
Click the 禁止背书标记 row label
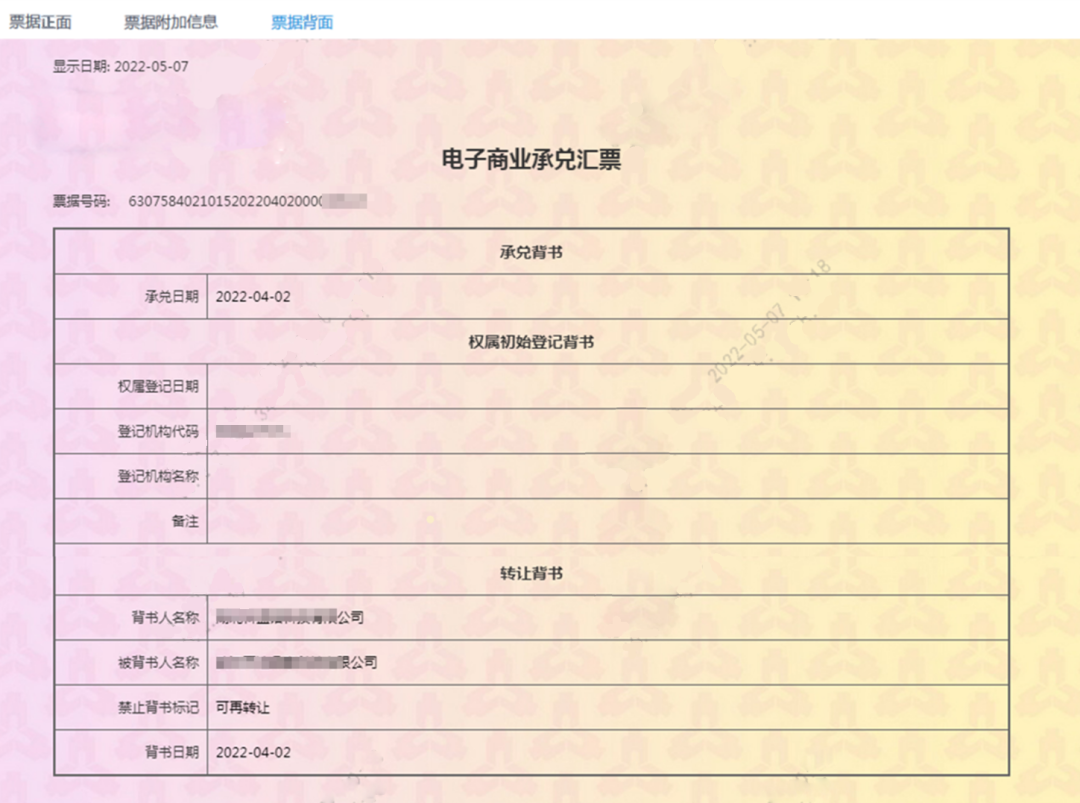pos(158,708)
